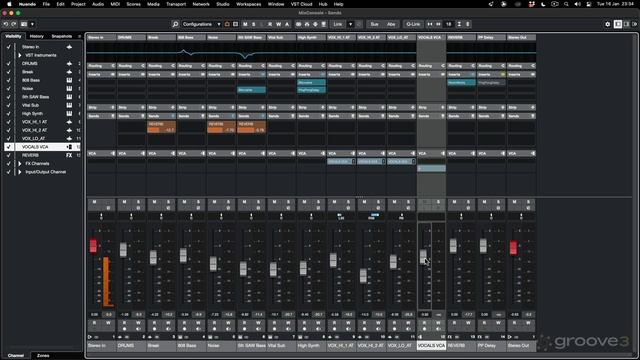The height and width of the screenshot is (360, 640).
Task: Select the High Synth channel name label
Action: (x=311, y=346)
